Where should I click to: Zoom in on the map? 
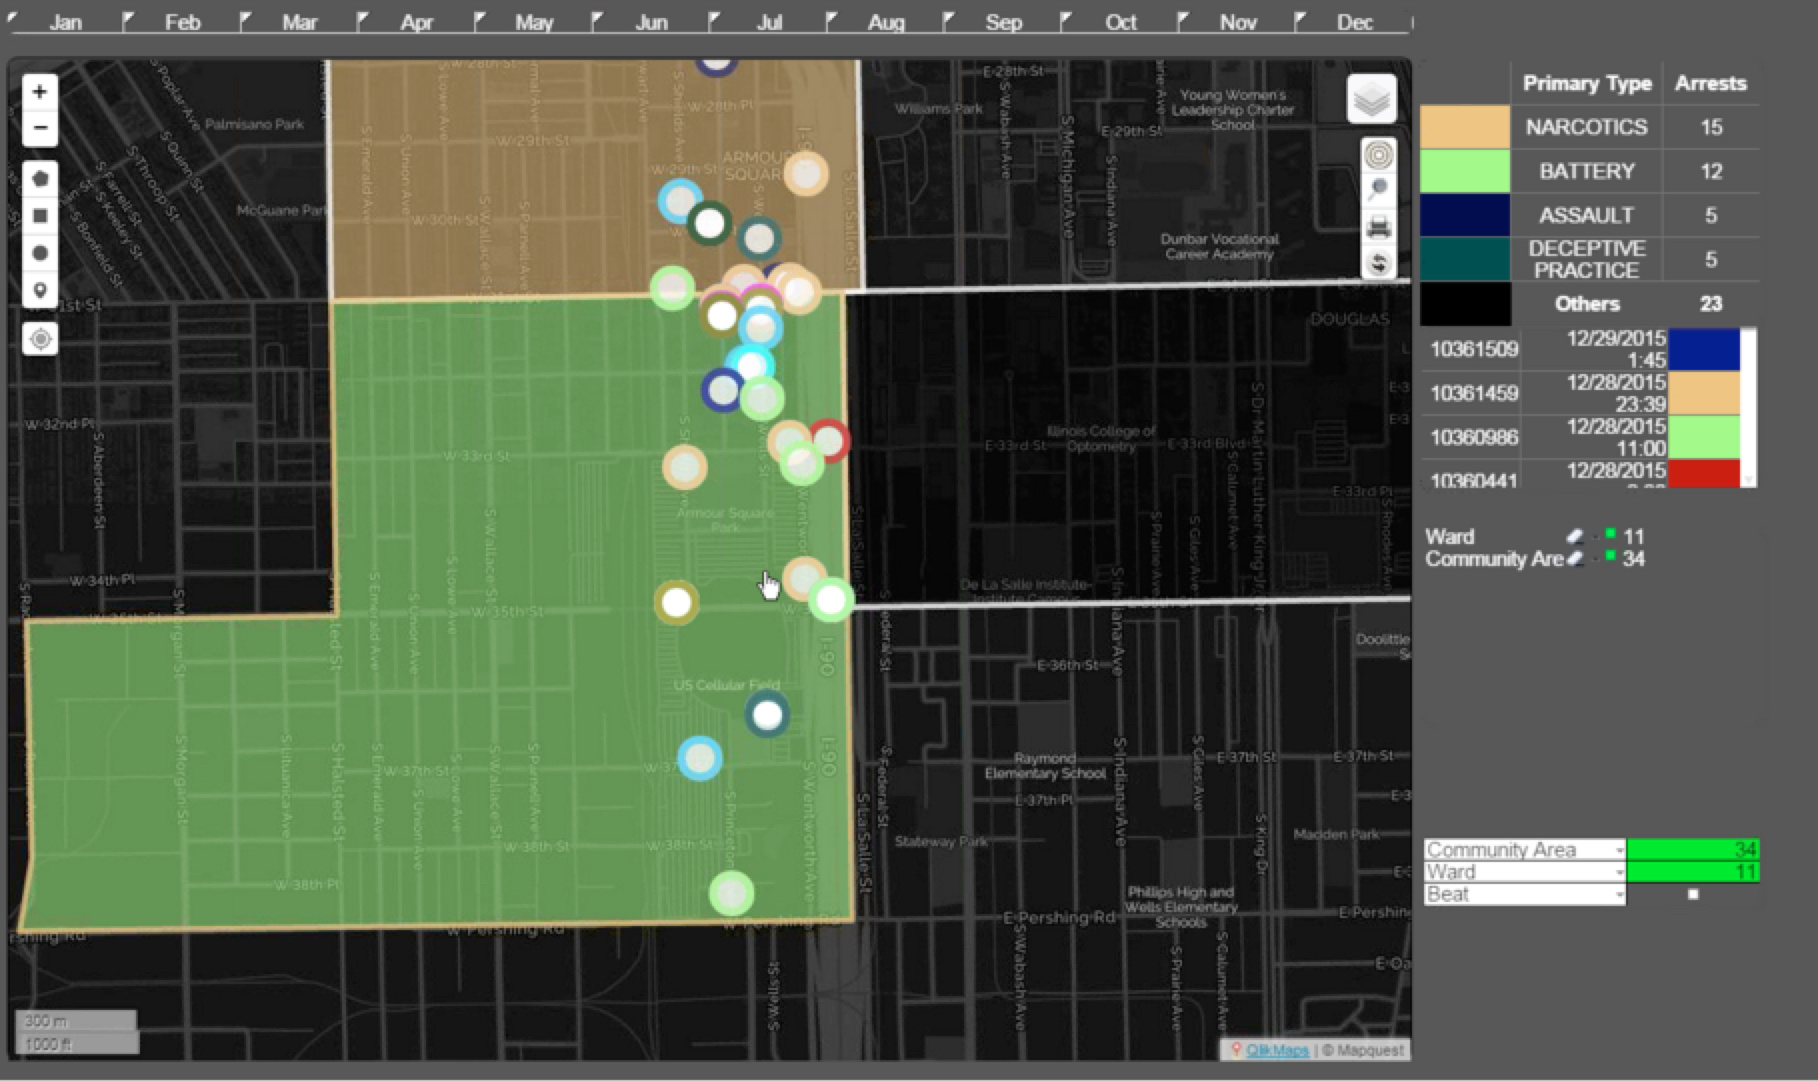point(39,92)
